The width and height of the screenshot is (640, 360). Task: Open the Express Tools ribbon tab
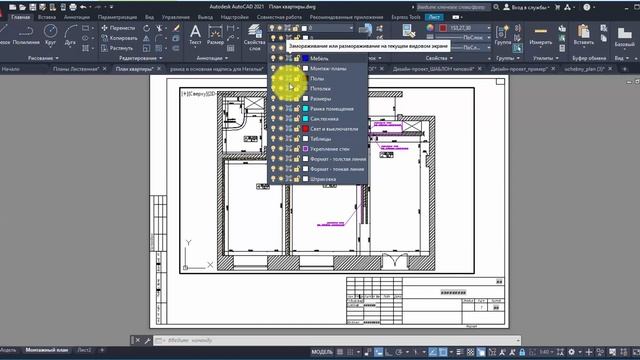(x=406, y=17)
